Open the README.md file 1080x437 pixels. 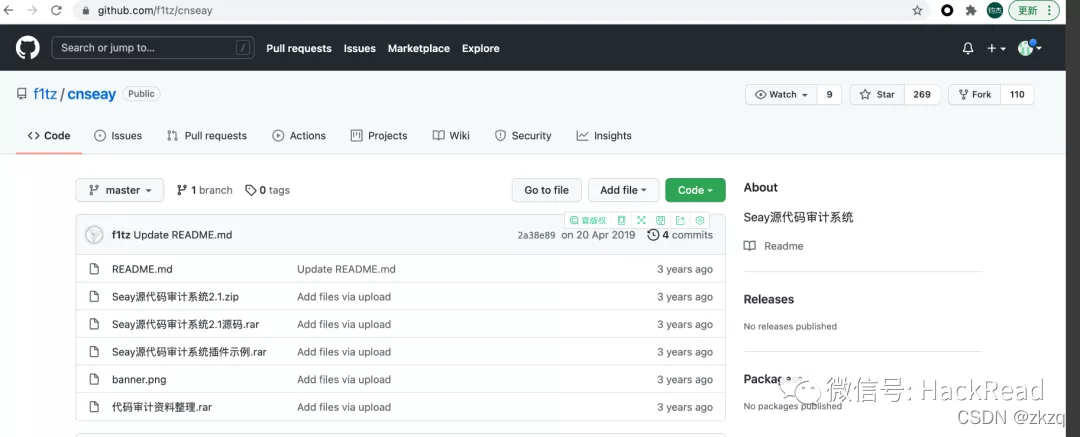coord(142,269)
